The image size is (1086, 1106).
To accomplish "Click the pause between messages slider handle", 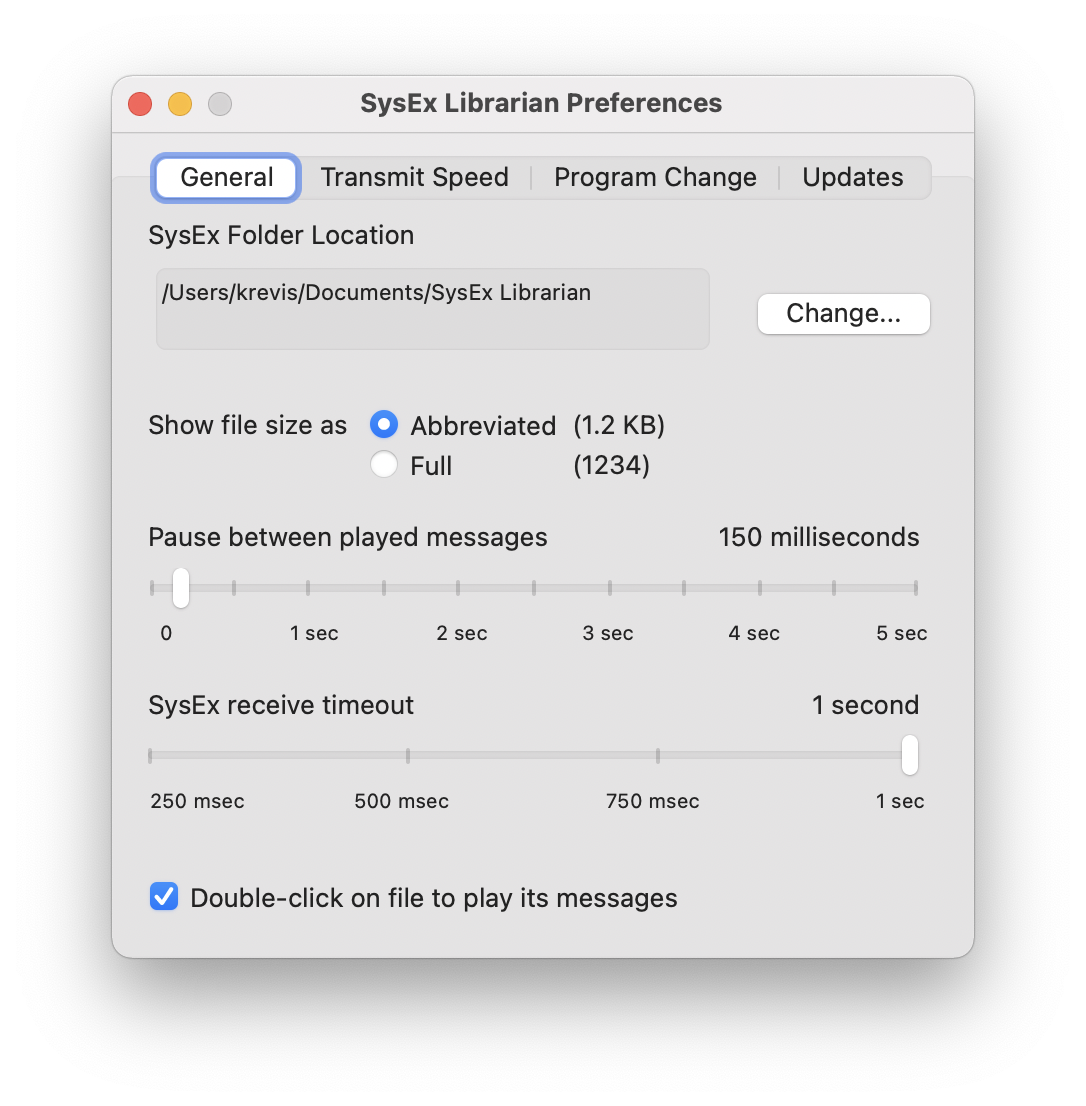I will 181,588.
